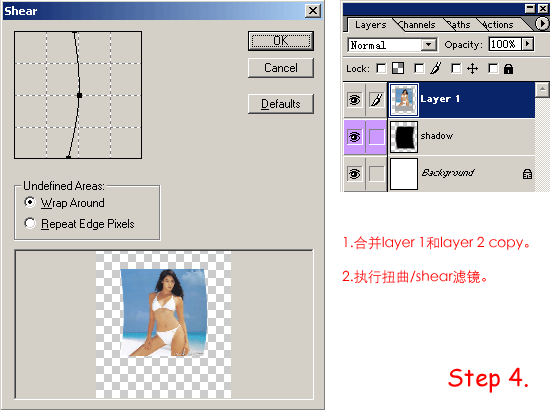Select the Layer 1 layer name
The width and height of the screenshot is (550, 410).
pyautogui.click(x=440, y=99)
